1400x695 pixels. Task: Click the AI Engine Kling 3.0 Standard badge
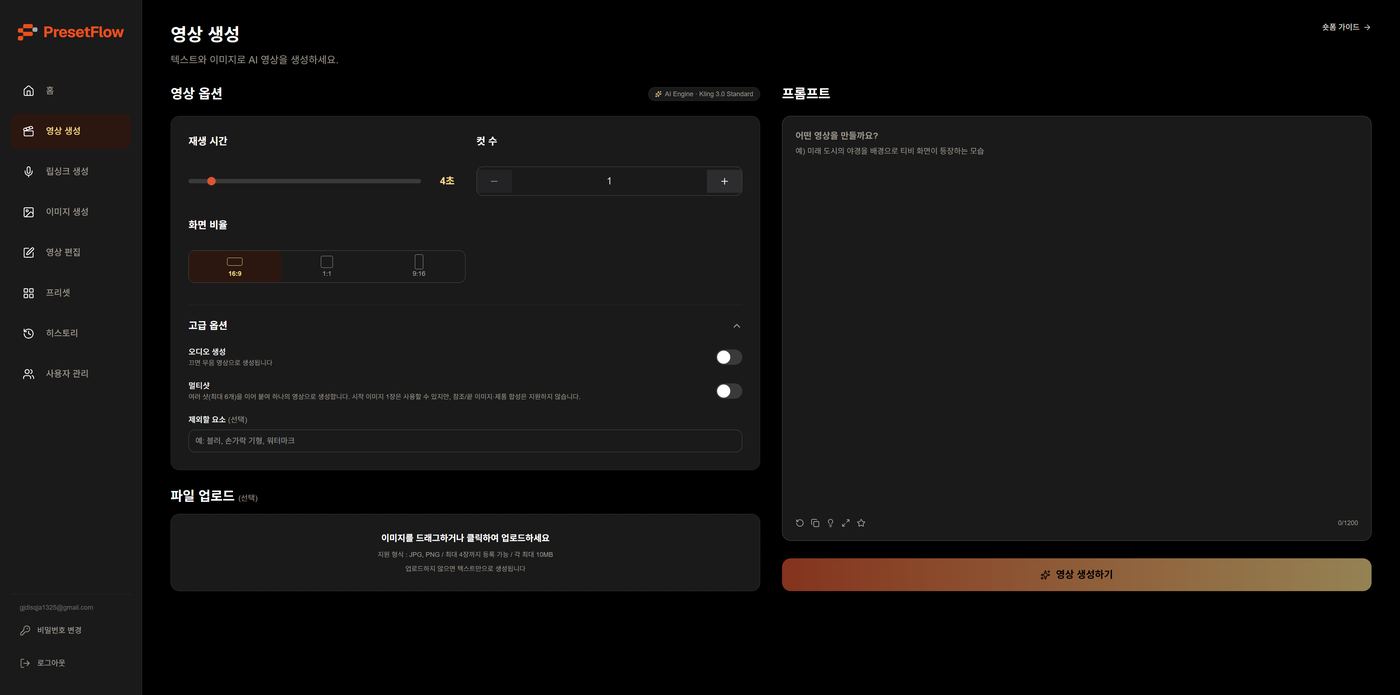pyautogui.click(x=704, y=94)
